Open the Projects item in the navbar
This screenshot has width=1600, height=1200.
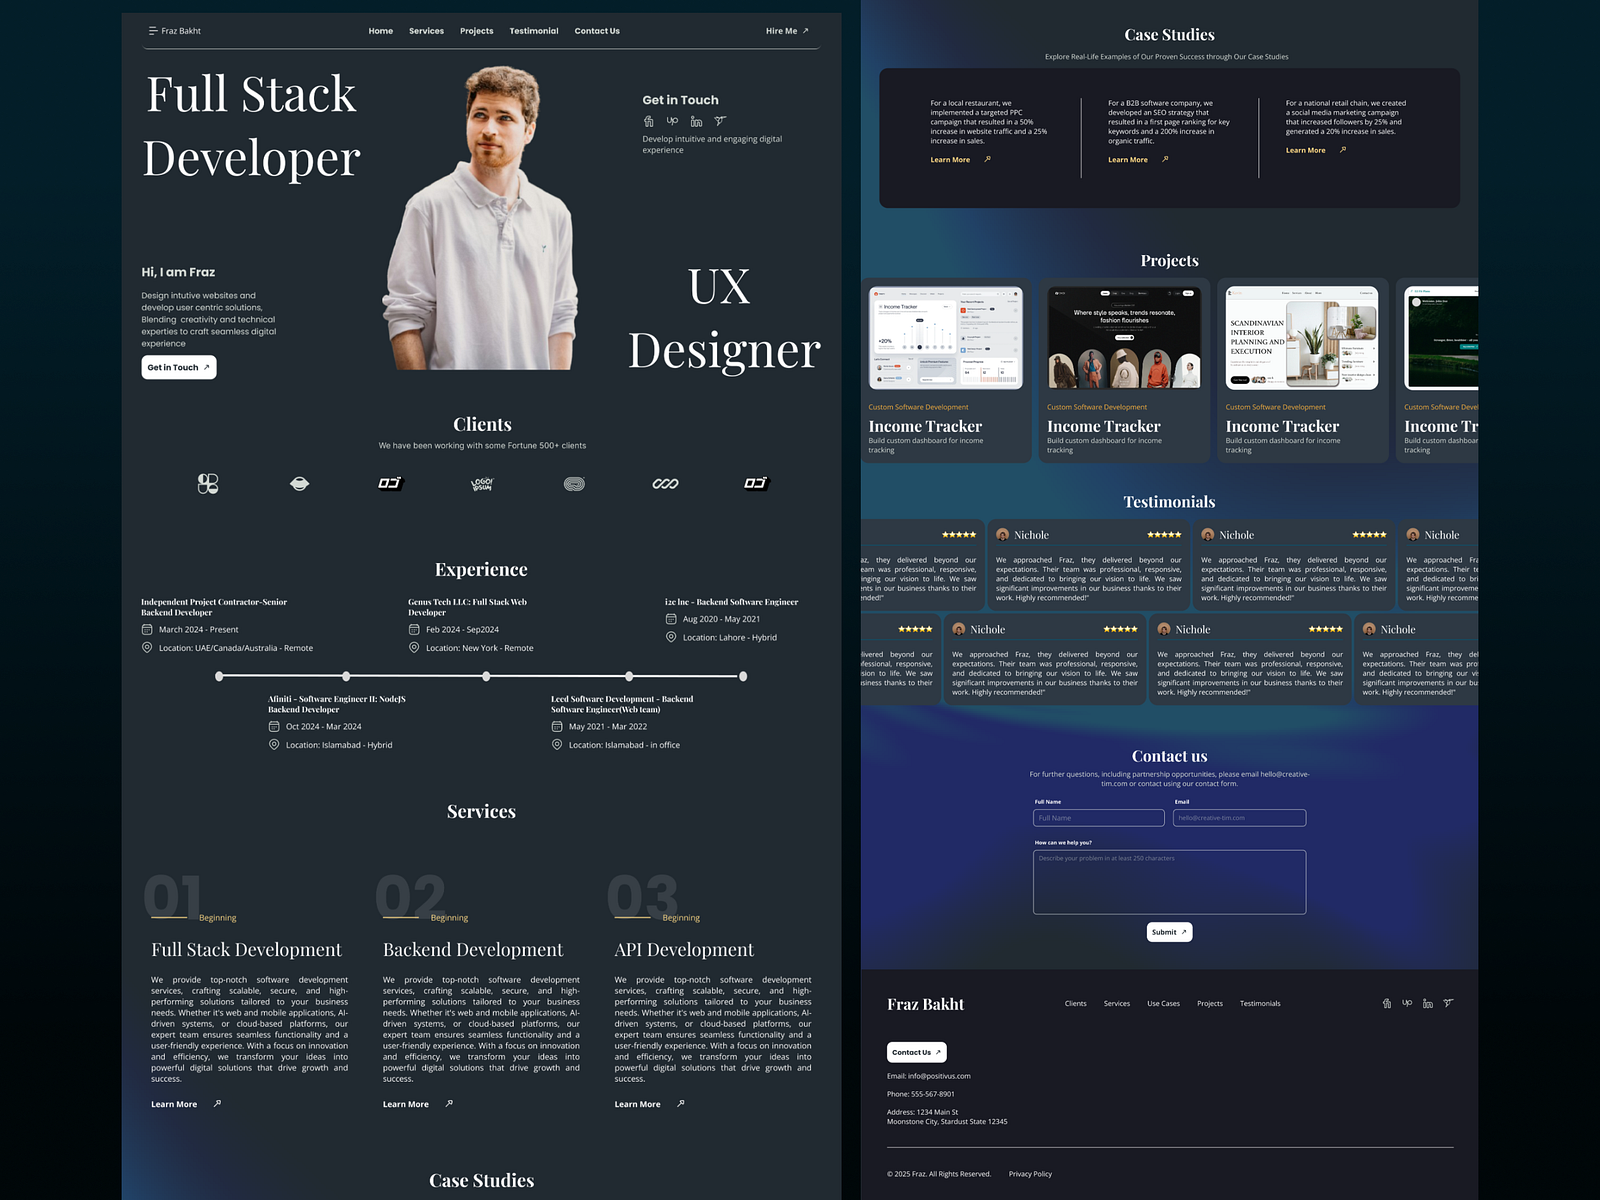(477, 31)
